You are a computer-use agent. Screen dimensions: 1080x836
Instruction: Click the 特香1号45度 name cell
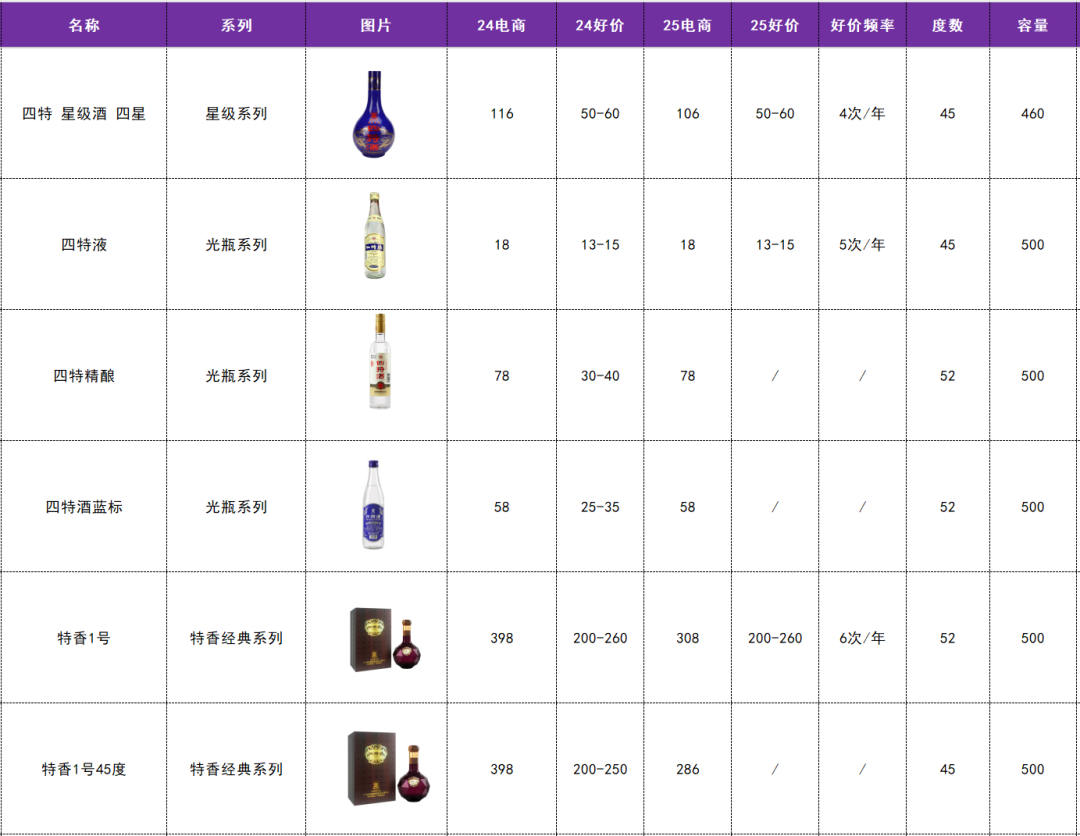tap(84, 769)
